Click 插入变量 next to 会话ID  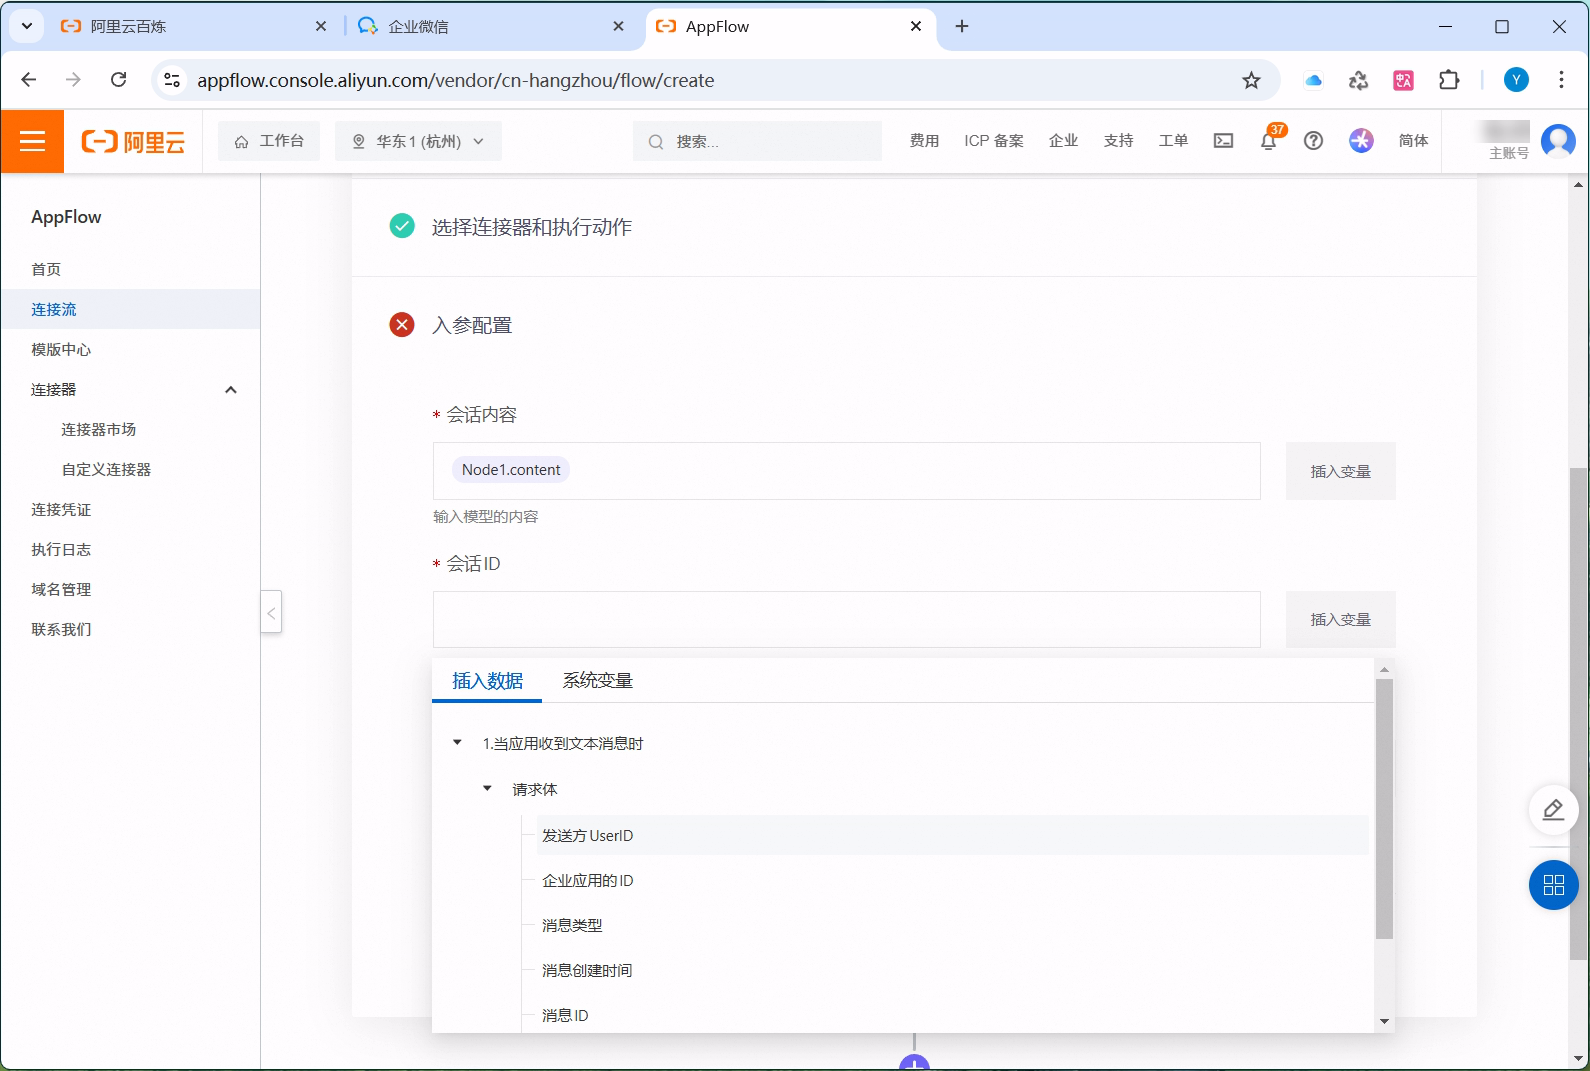1340,620
